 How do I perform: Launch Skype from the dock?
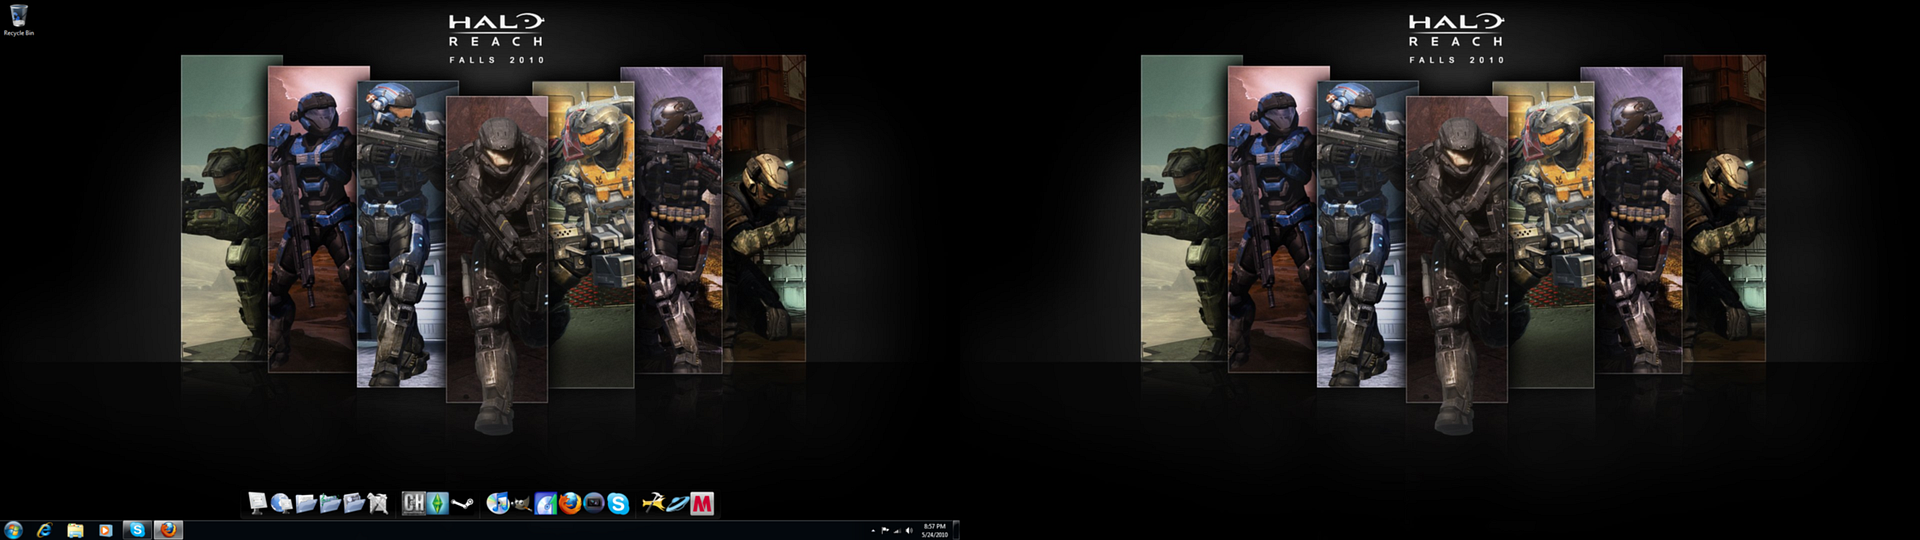pos(618,503)
